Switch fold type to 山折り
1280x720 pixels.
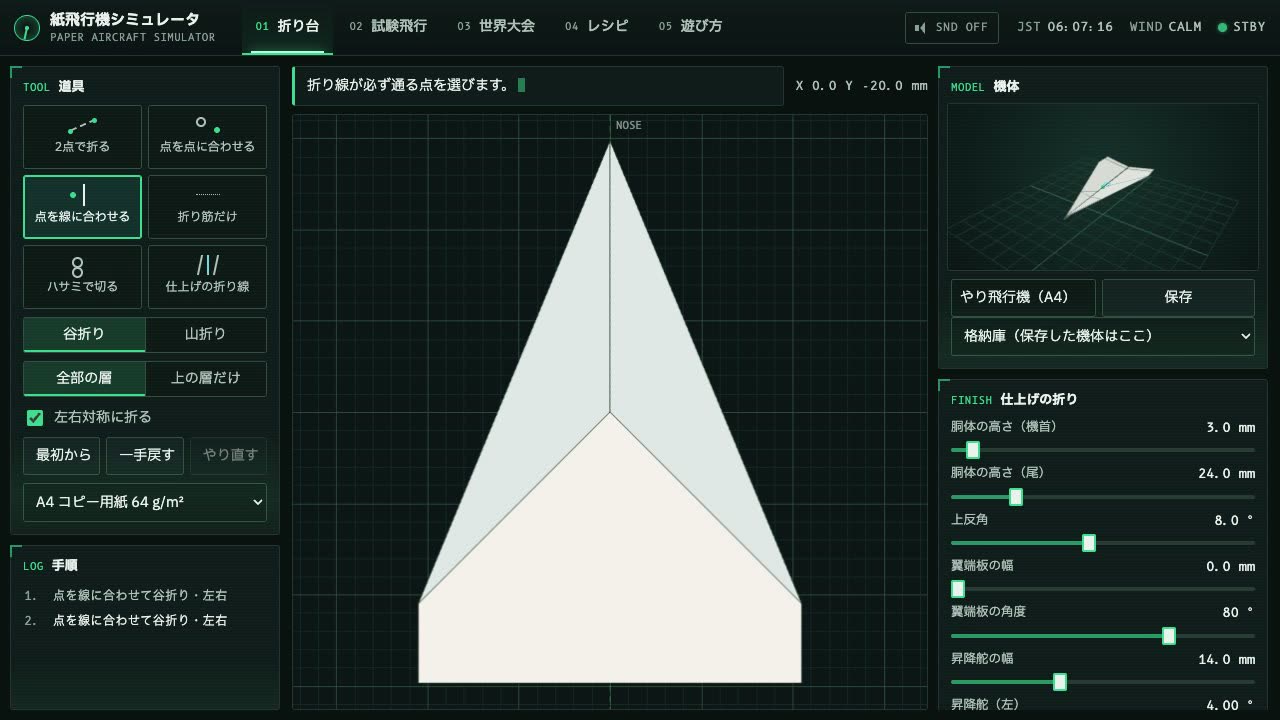[206, 335]
